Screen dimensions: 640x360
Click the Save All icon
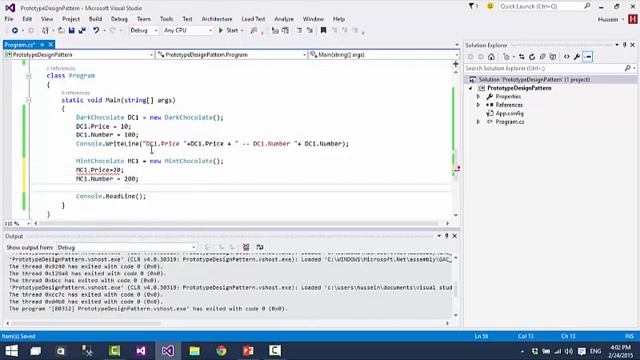[82, 30]
